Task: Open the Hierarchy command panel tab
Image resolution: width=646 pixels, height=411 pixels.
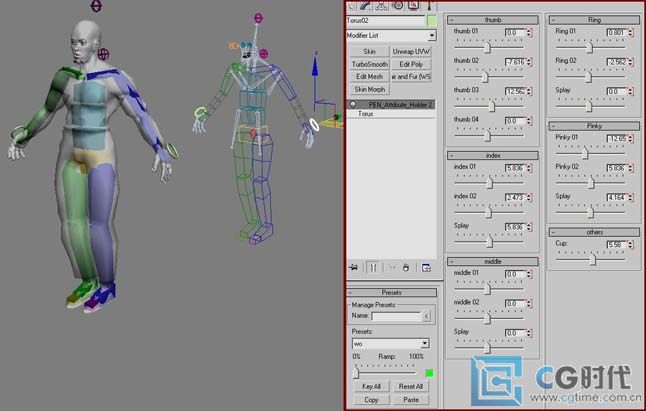Action: pos(382,5)
